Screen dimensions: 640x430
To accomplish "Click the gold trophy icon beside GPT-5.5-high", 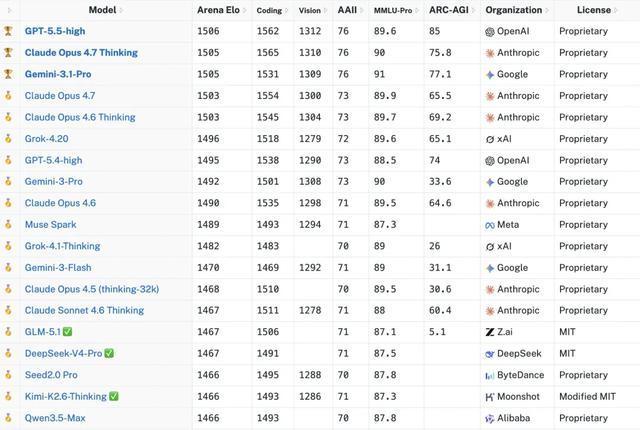I will click(x=8, y=31).
